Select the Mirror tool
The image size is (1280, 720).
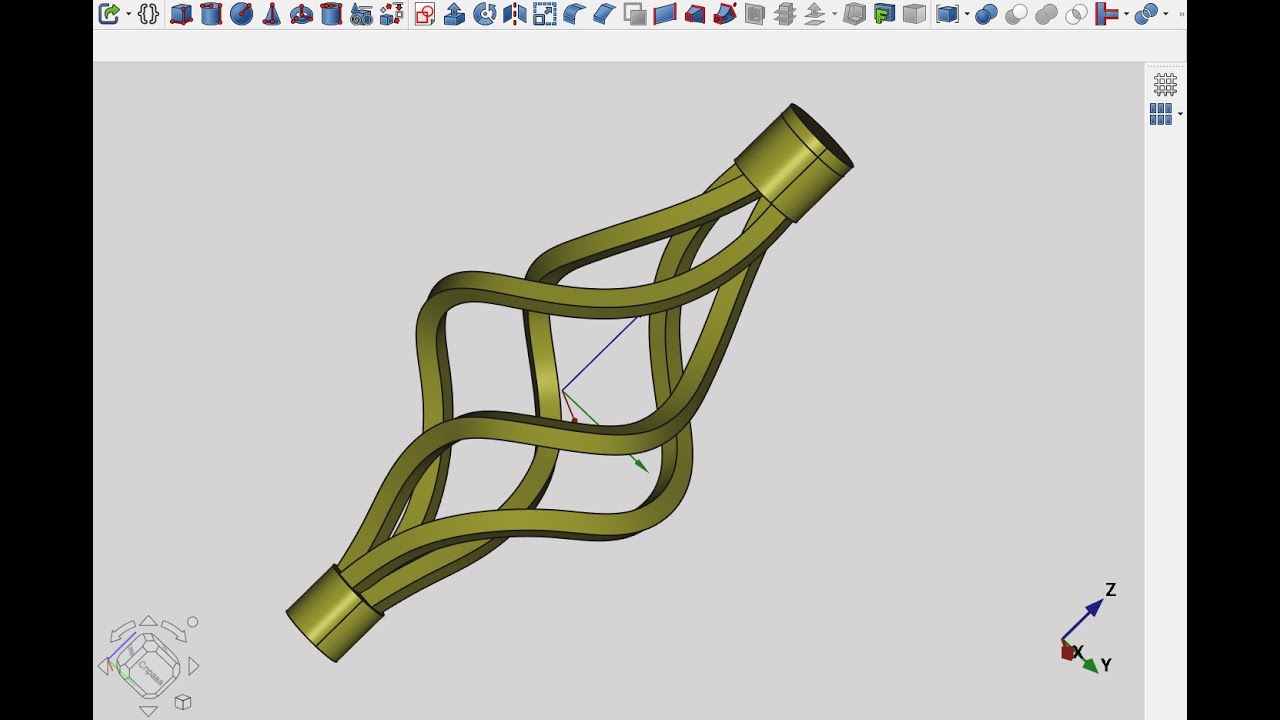coord(515,14)
